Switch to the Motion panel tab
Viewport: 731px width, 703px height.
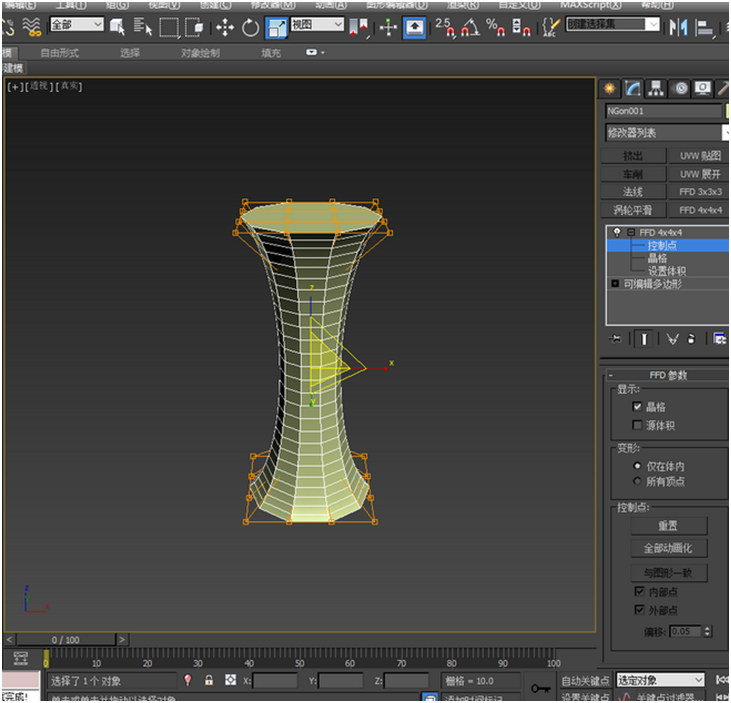(x=680, y=88)
